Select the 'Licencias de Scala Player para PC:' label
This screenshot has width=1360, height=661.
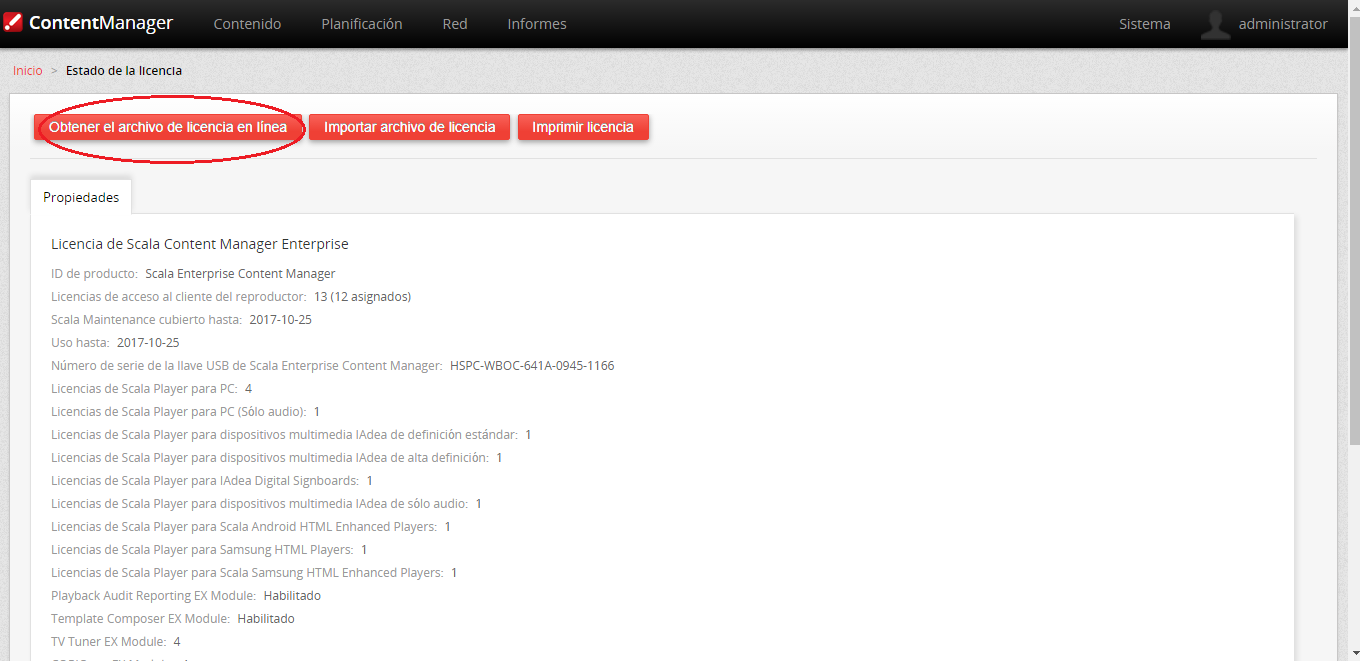coord(144,389)
